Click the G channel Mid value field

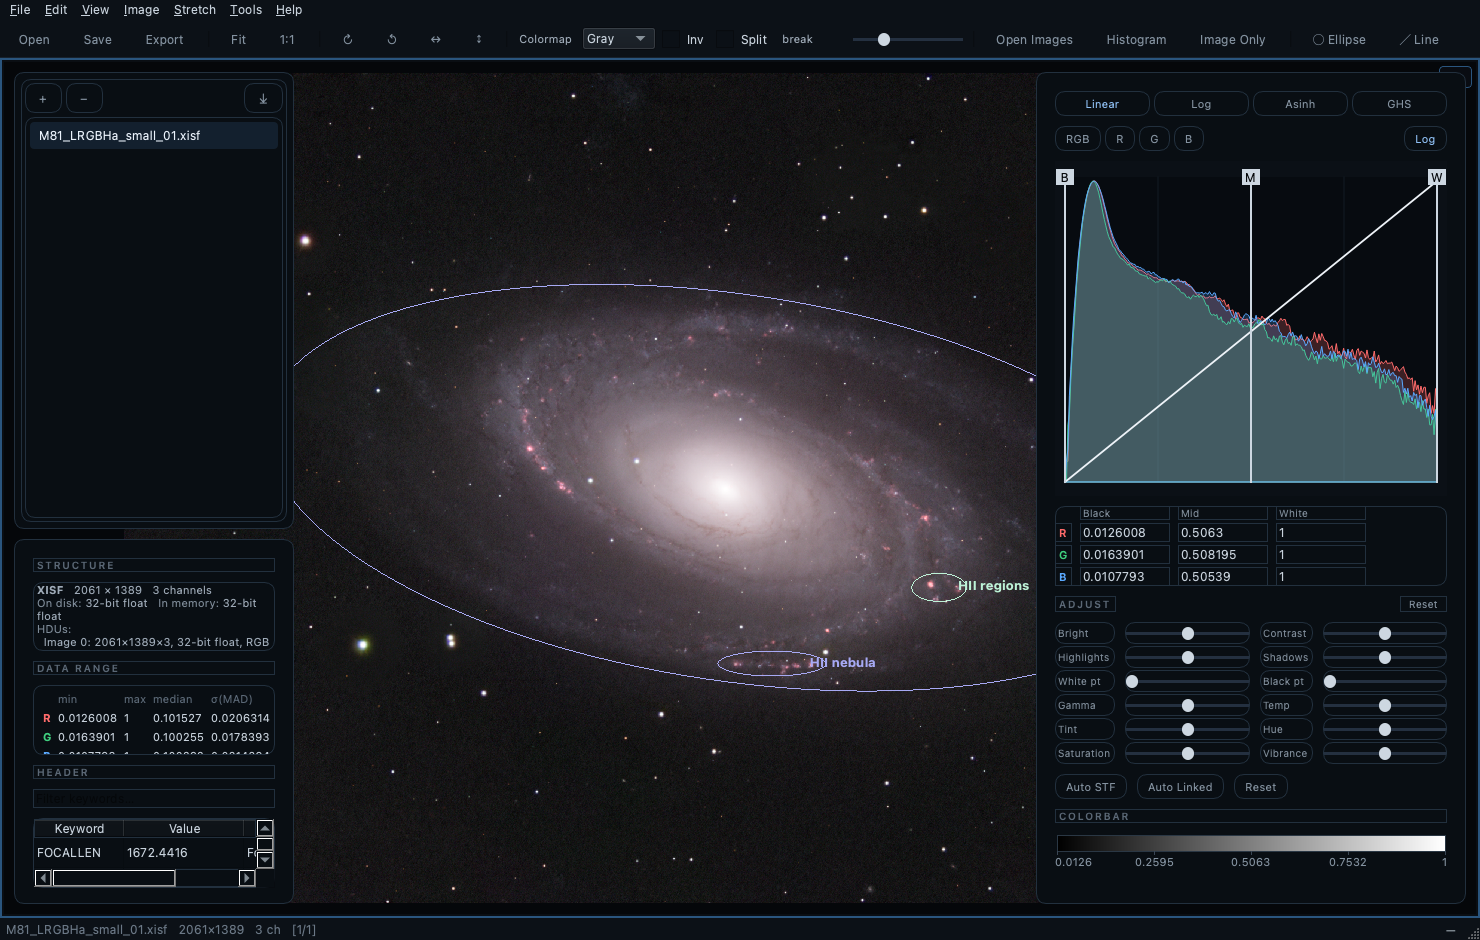(x=1222, y=555)
